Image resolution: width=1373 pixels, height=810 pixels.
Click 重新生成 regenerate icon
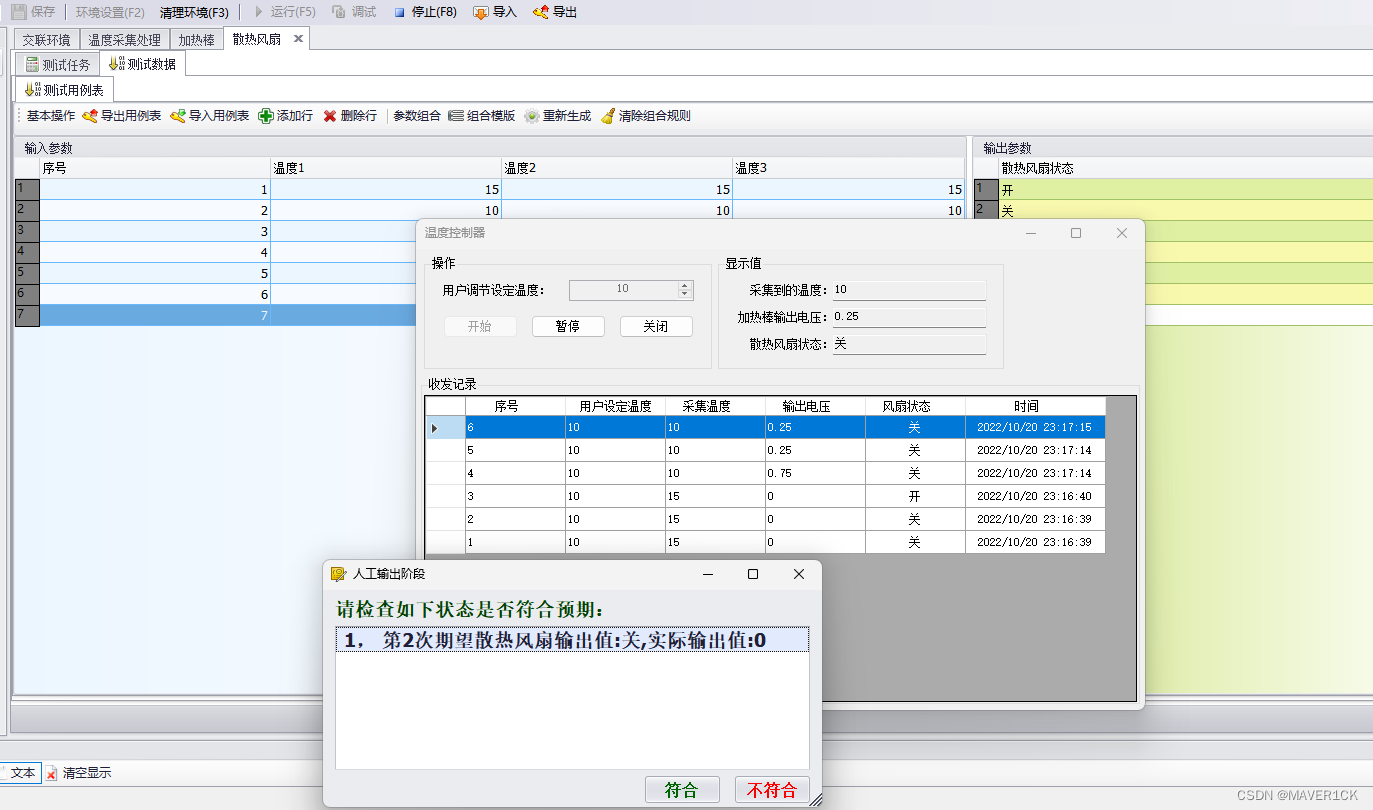pos(532,116)
